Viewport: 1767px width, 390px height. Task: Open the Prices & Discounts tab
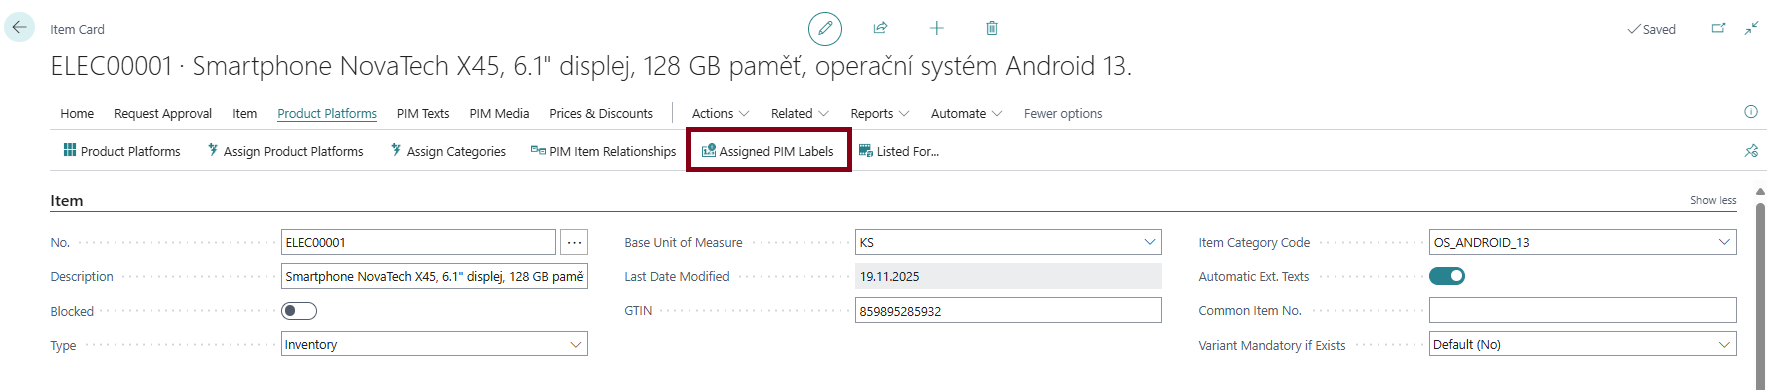(601, 113)
